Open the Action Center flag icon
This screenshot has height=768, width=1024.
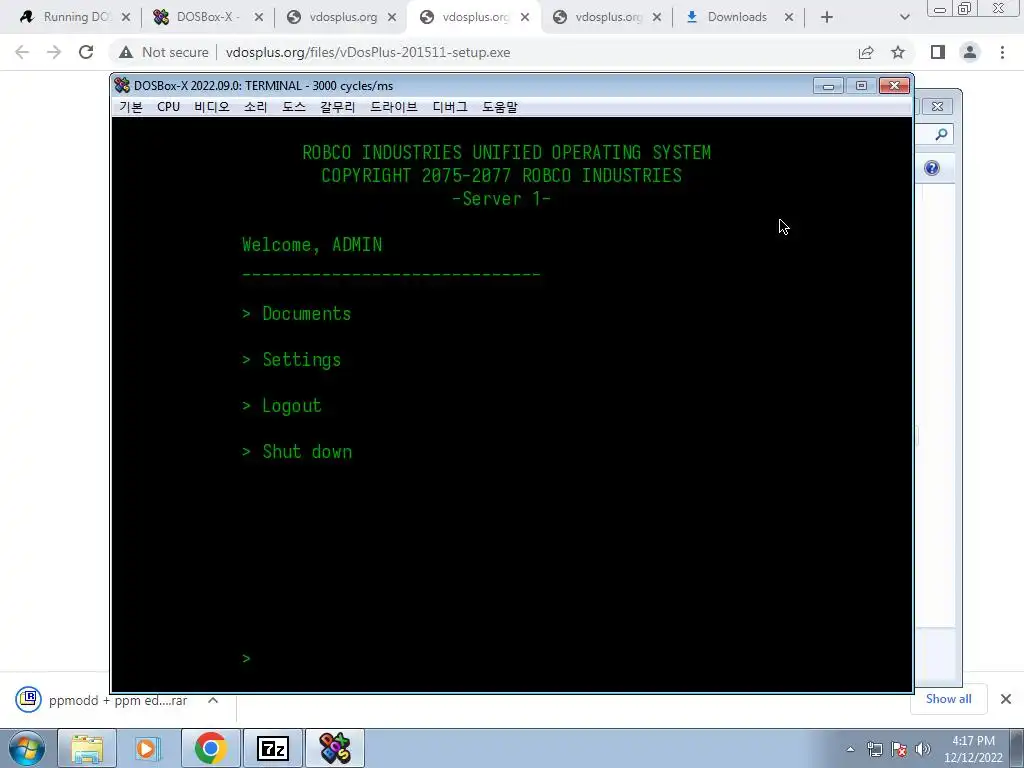[x=899, y=749]
